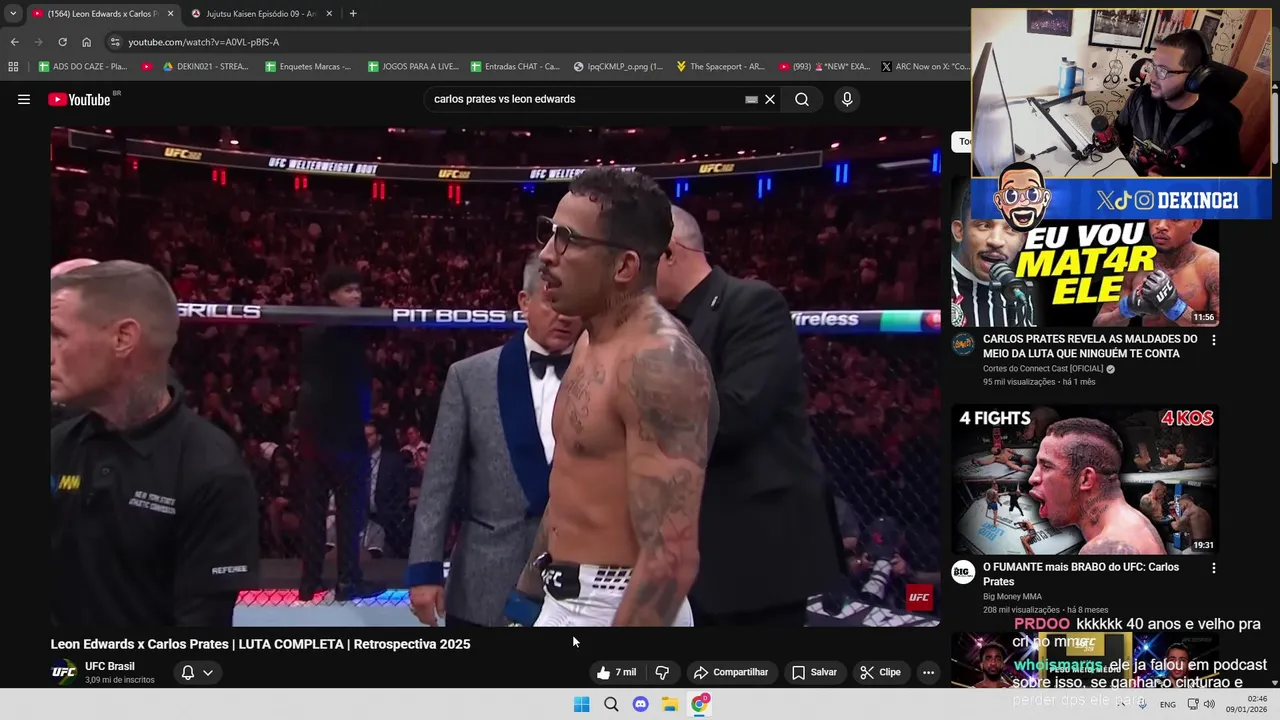This screenshot has width=1280, height=720.
Task: Open a new browser tab
Action: (x=353, y=14)
